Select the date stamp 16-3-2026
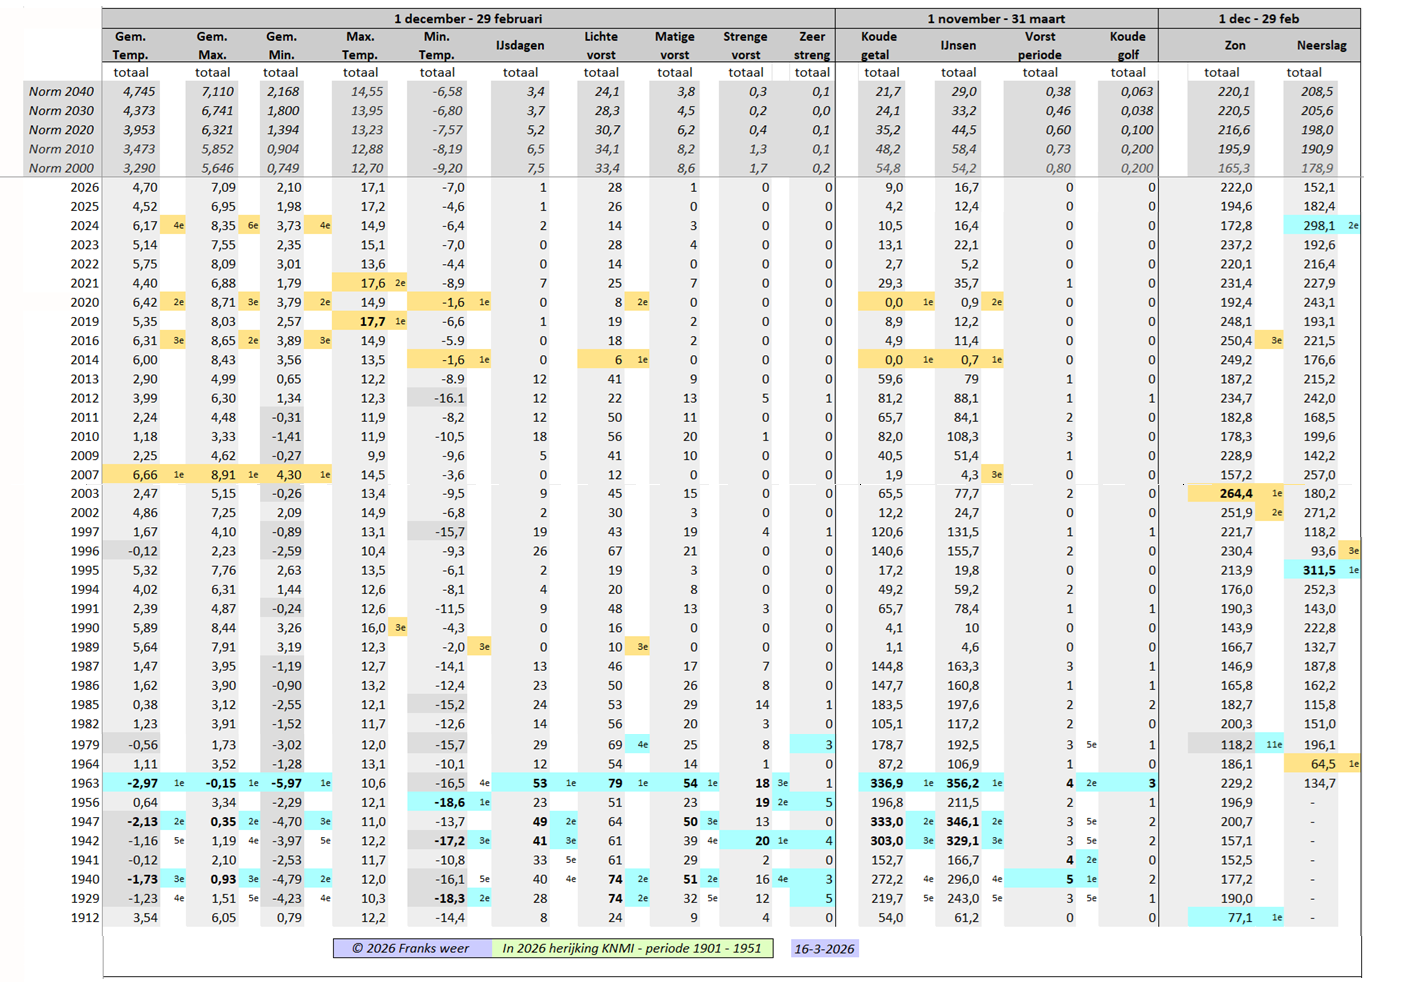The height and width of the screenshot is (987, 1425). [x=824, y=949]
